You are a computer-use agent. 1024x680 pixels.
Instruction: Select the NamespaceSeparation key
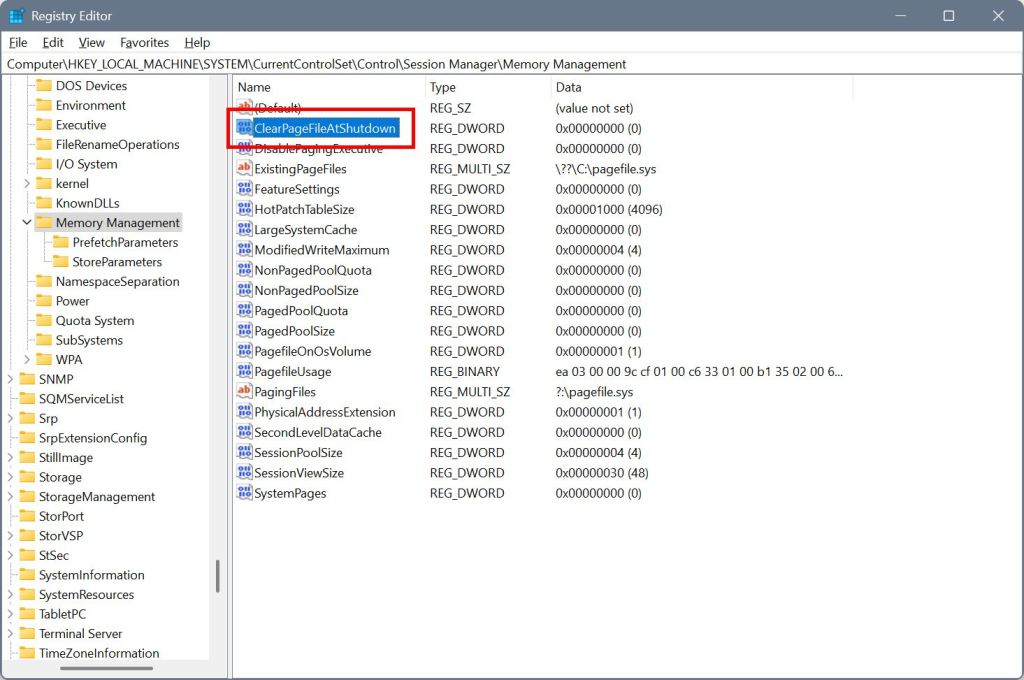(x=118, y=282)
